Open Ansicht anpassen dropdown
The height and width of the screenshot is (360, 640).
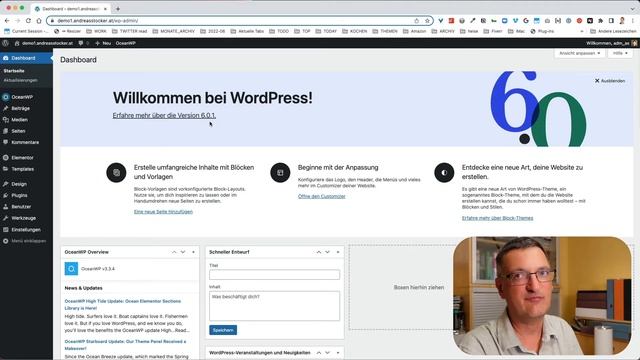(580, 53)
